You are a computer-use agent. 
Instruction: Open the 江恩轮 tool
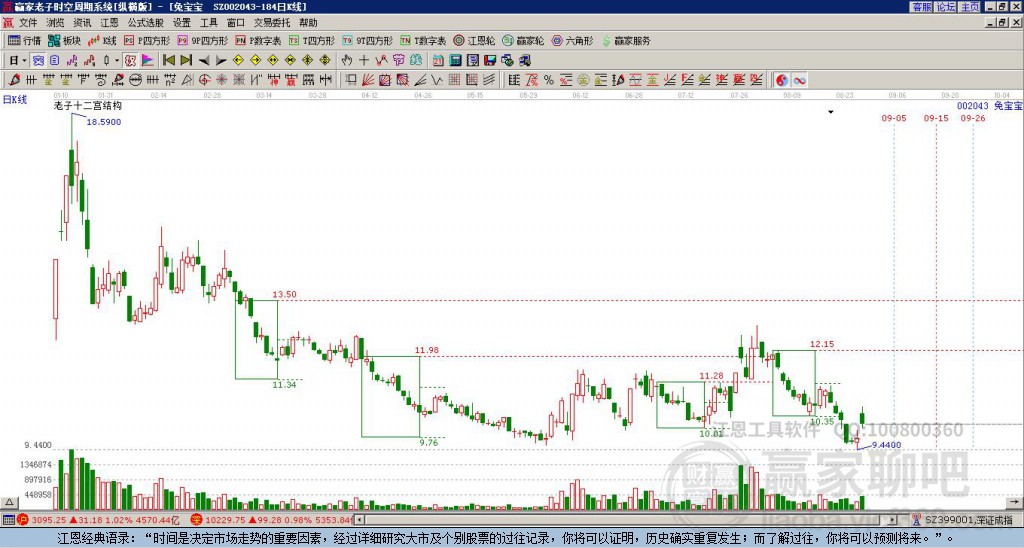point(474,40)
